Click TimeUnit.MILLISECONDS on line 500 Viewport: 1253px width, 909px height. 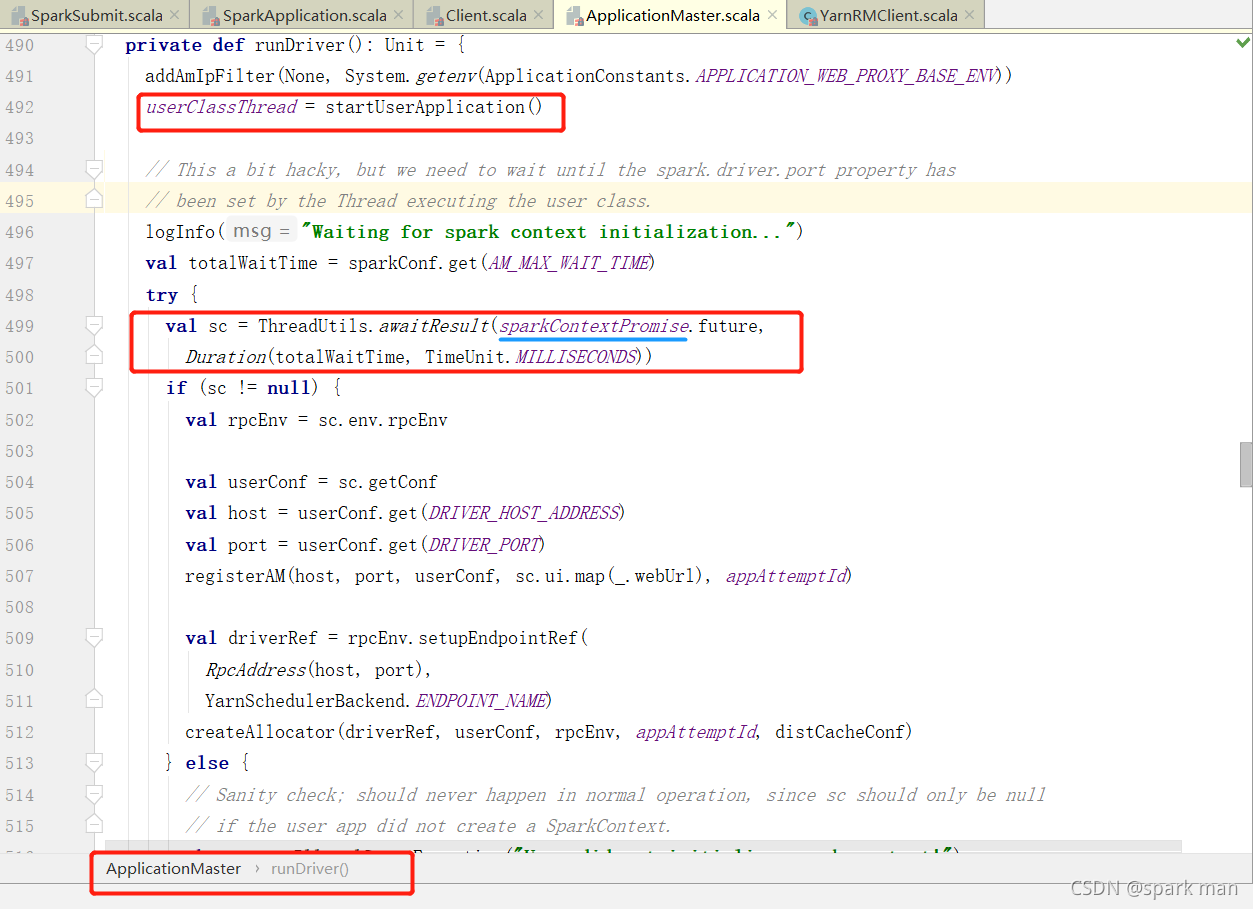[530, 357]
